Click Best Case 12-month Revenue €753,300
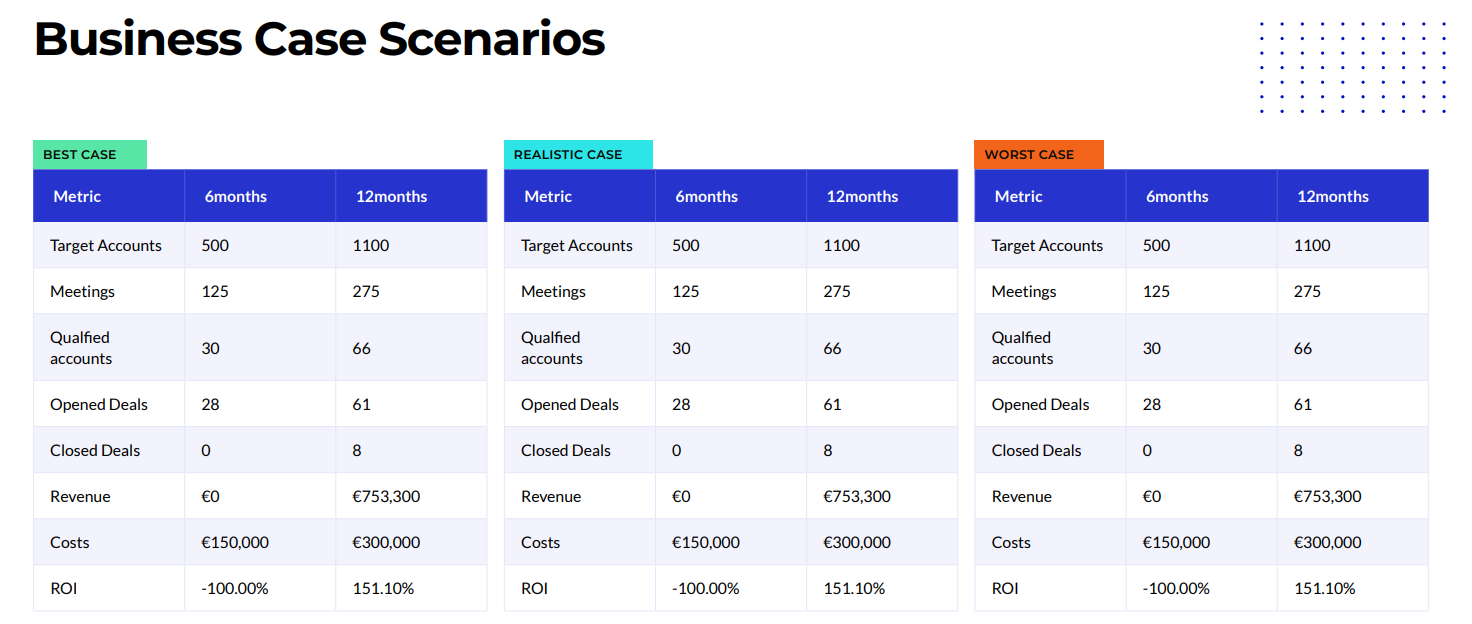This screenshot has height=624, width=1472. 386,496
